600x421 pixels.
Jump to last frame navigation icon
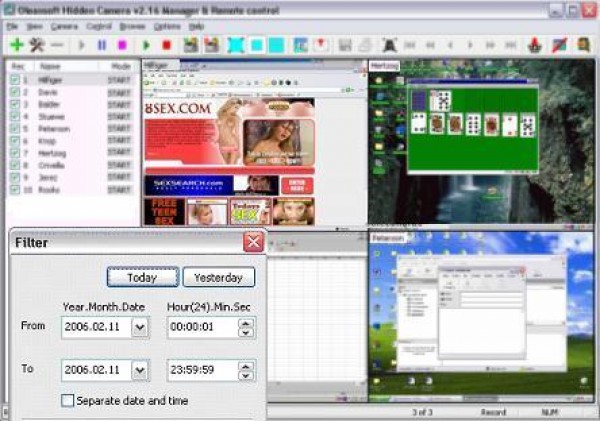[510, 45]
